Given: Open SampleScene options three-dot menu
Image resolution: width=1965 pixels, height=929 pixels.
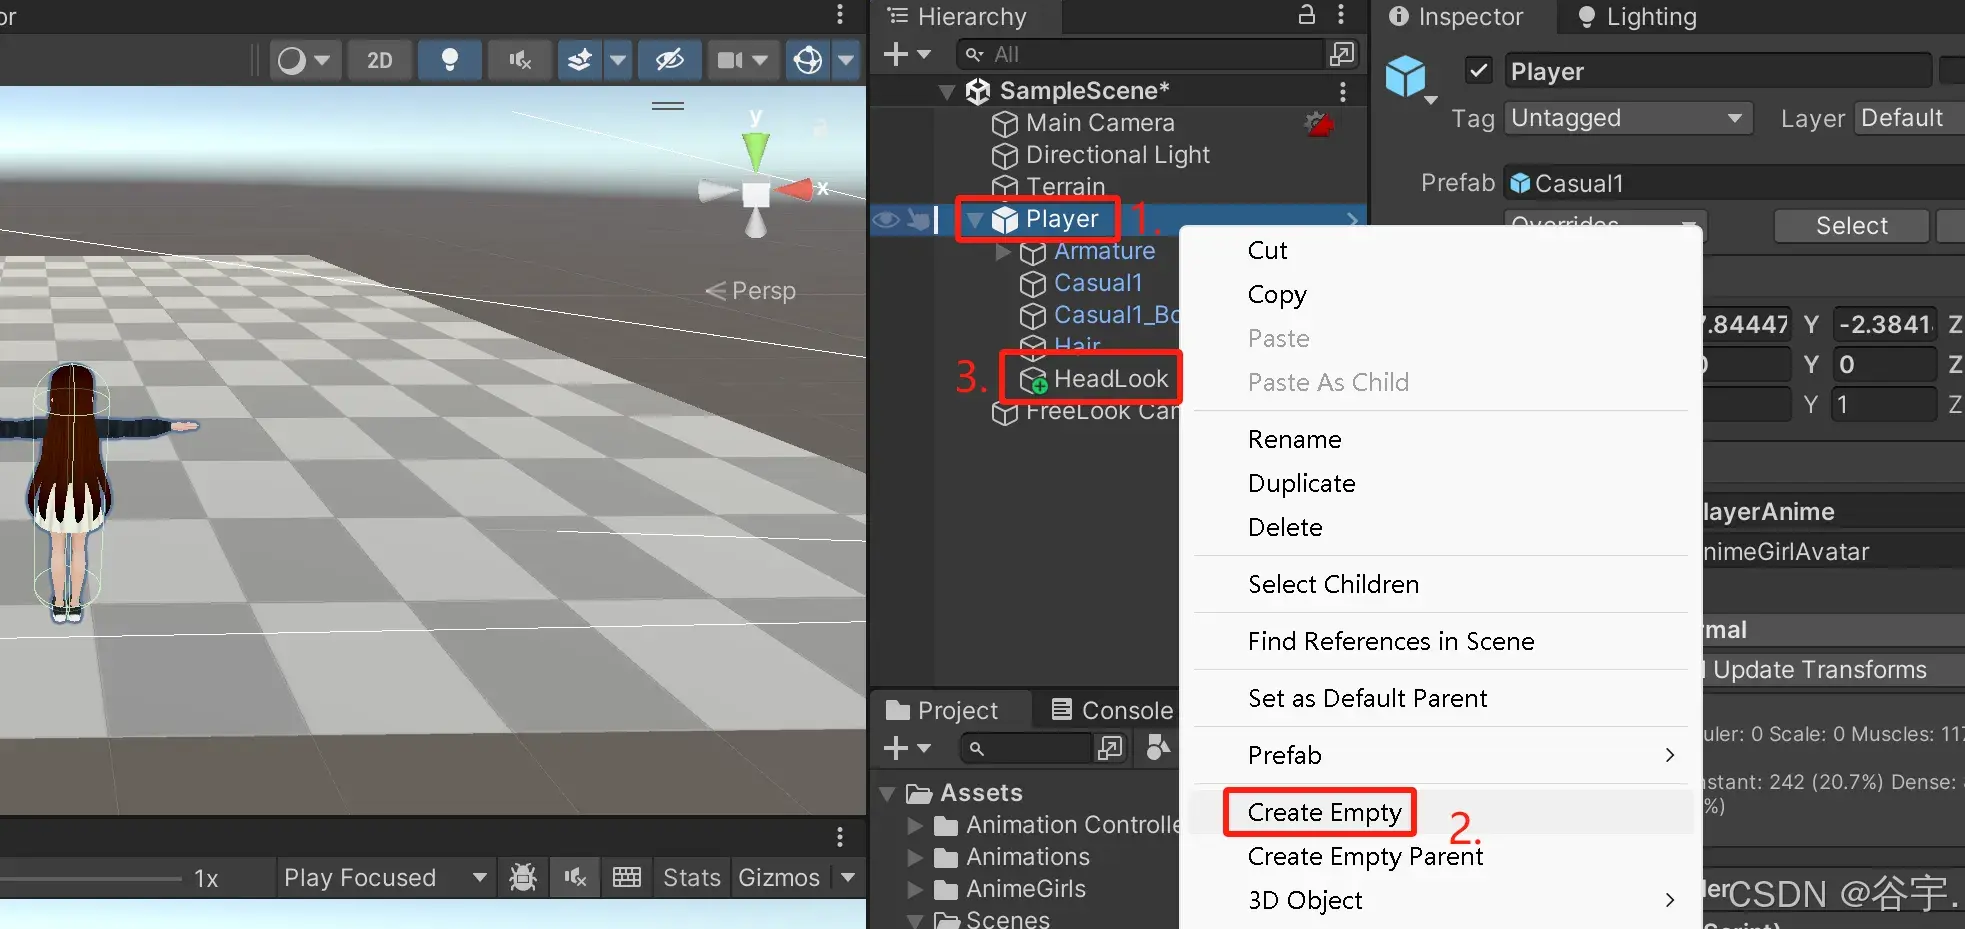Looking at the screenshot, I should click(1342, 92).
